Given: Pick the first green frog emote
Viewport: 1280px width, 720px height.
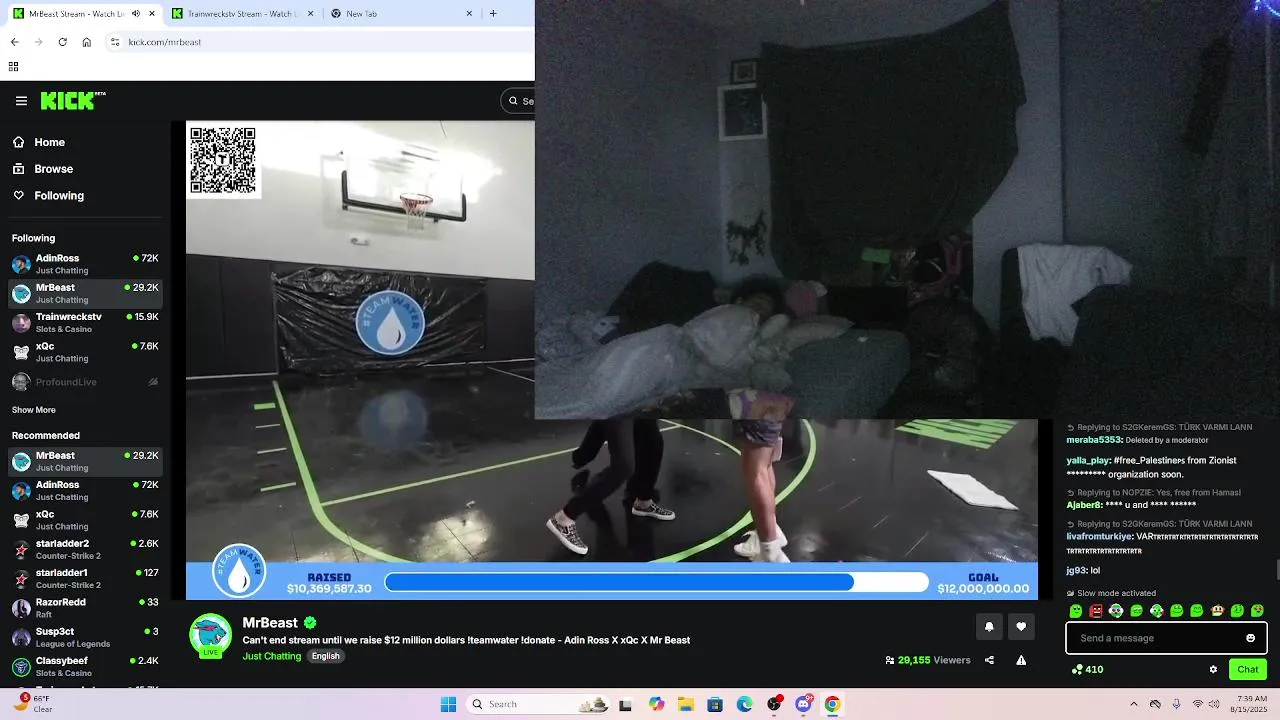Looking at the screenshot, I should click(x=1076, y=611).
